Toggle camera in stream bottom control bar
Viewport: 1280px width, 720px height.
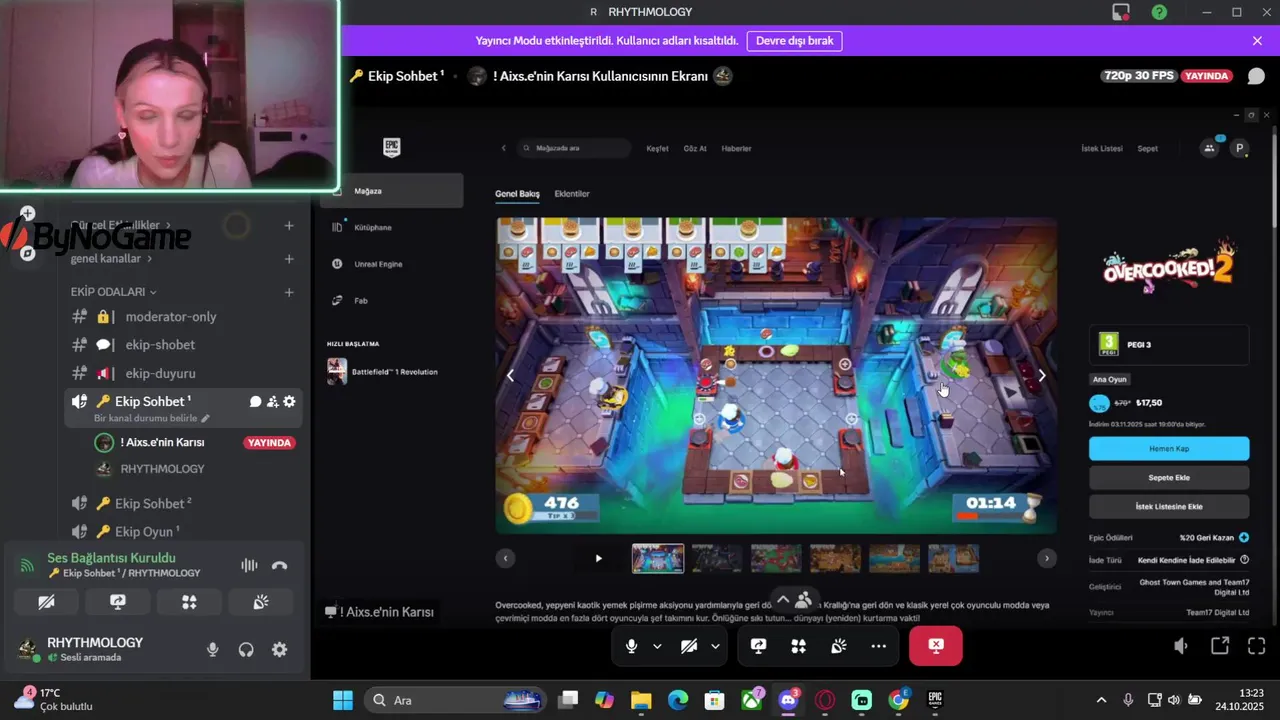[689, 646]
